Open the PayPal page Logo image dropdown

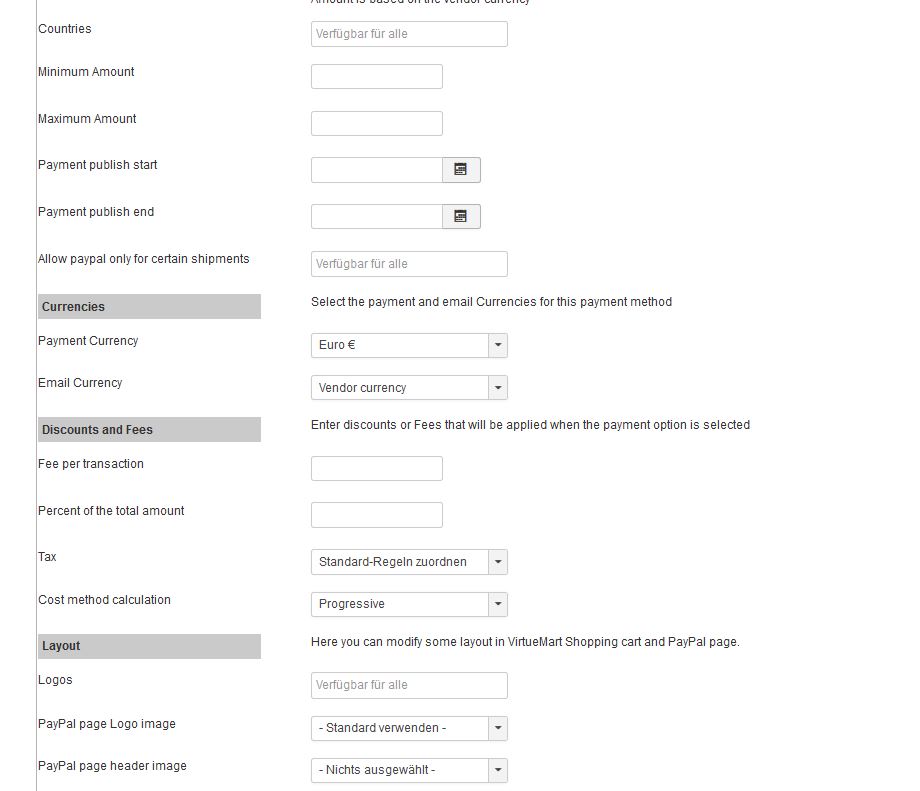[409, 728]
